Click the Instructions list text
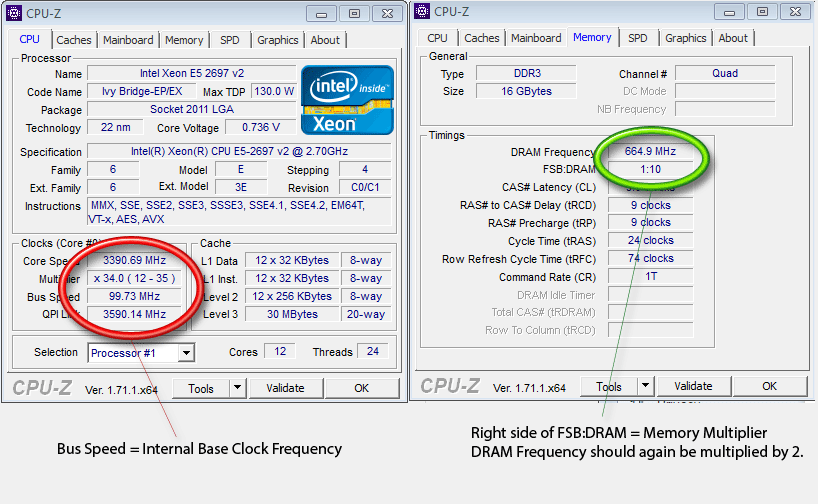 click(x=239, y=212)
